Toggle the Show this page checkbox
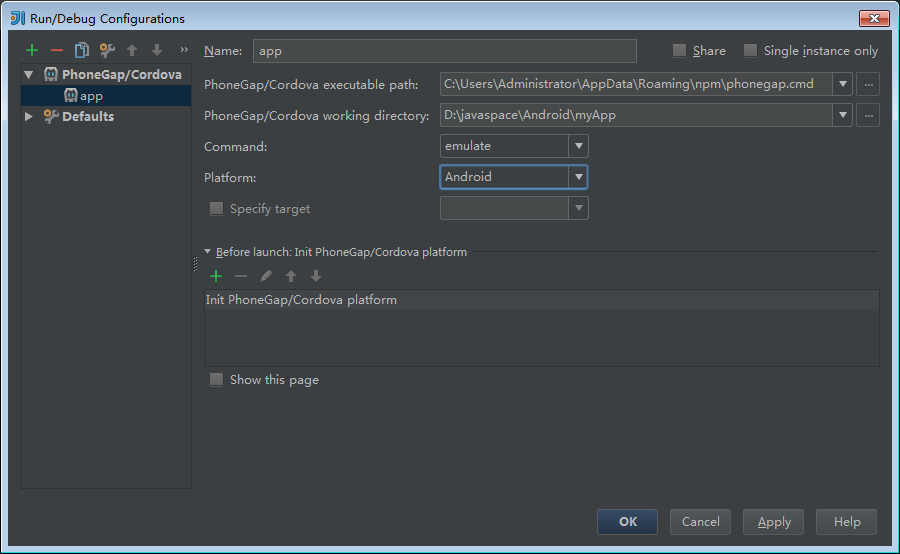 pos(216,379)
